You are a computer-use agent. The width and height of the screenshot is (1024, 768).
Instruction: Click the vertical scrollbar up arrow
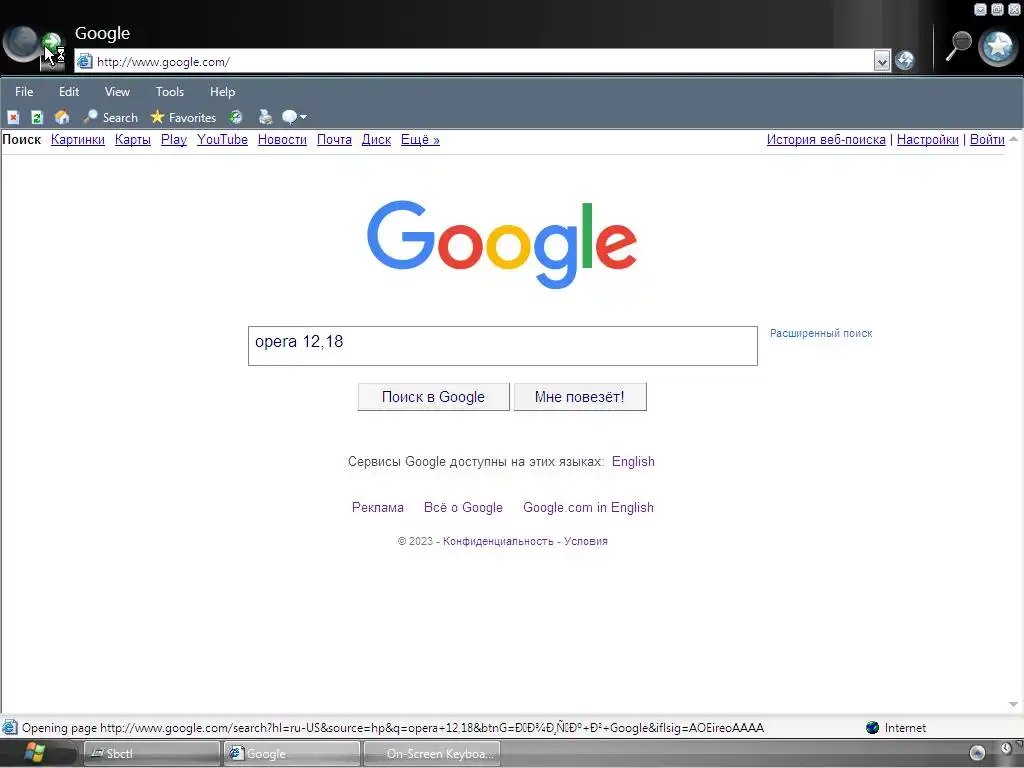tap(1014, 138)
